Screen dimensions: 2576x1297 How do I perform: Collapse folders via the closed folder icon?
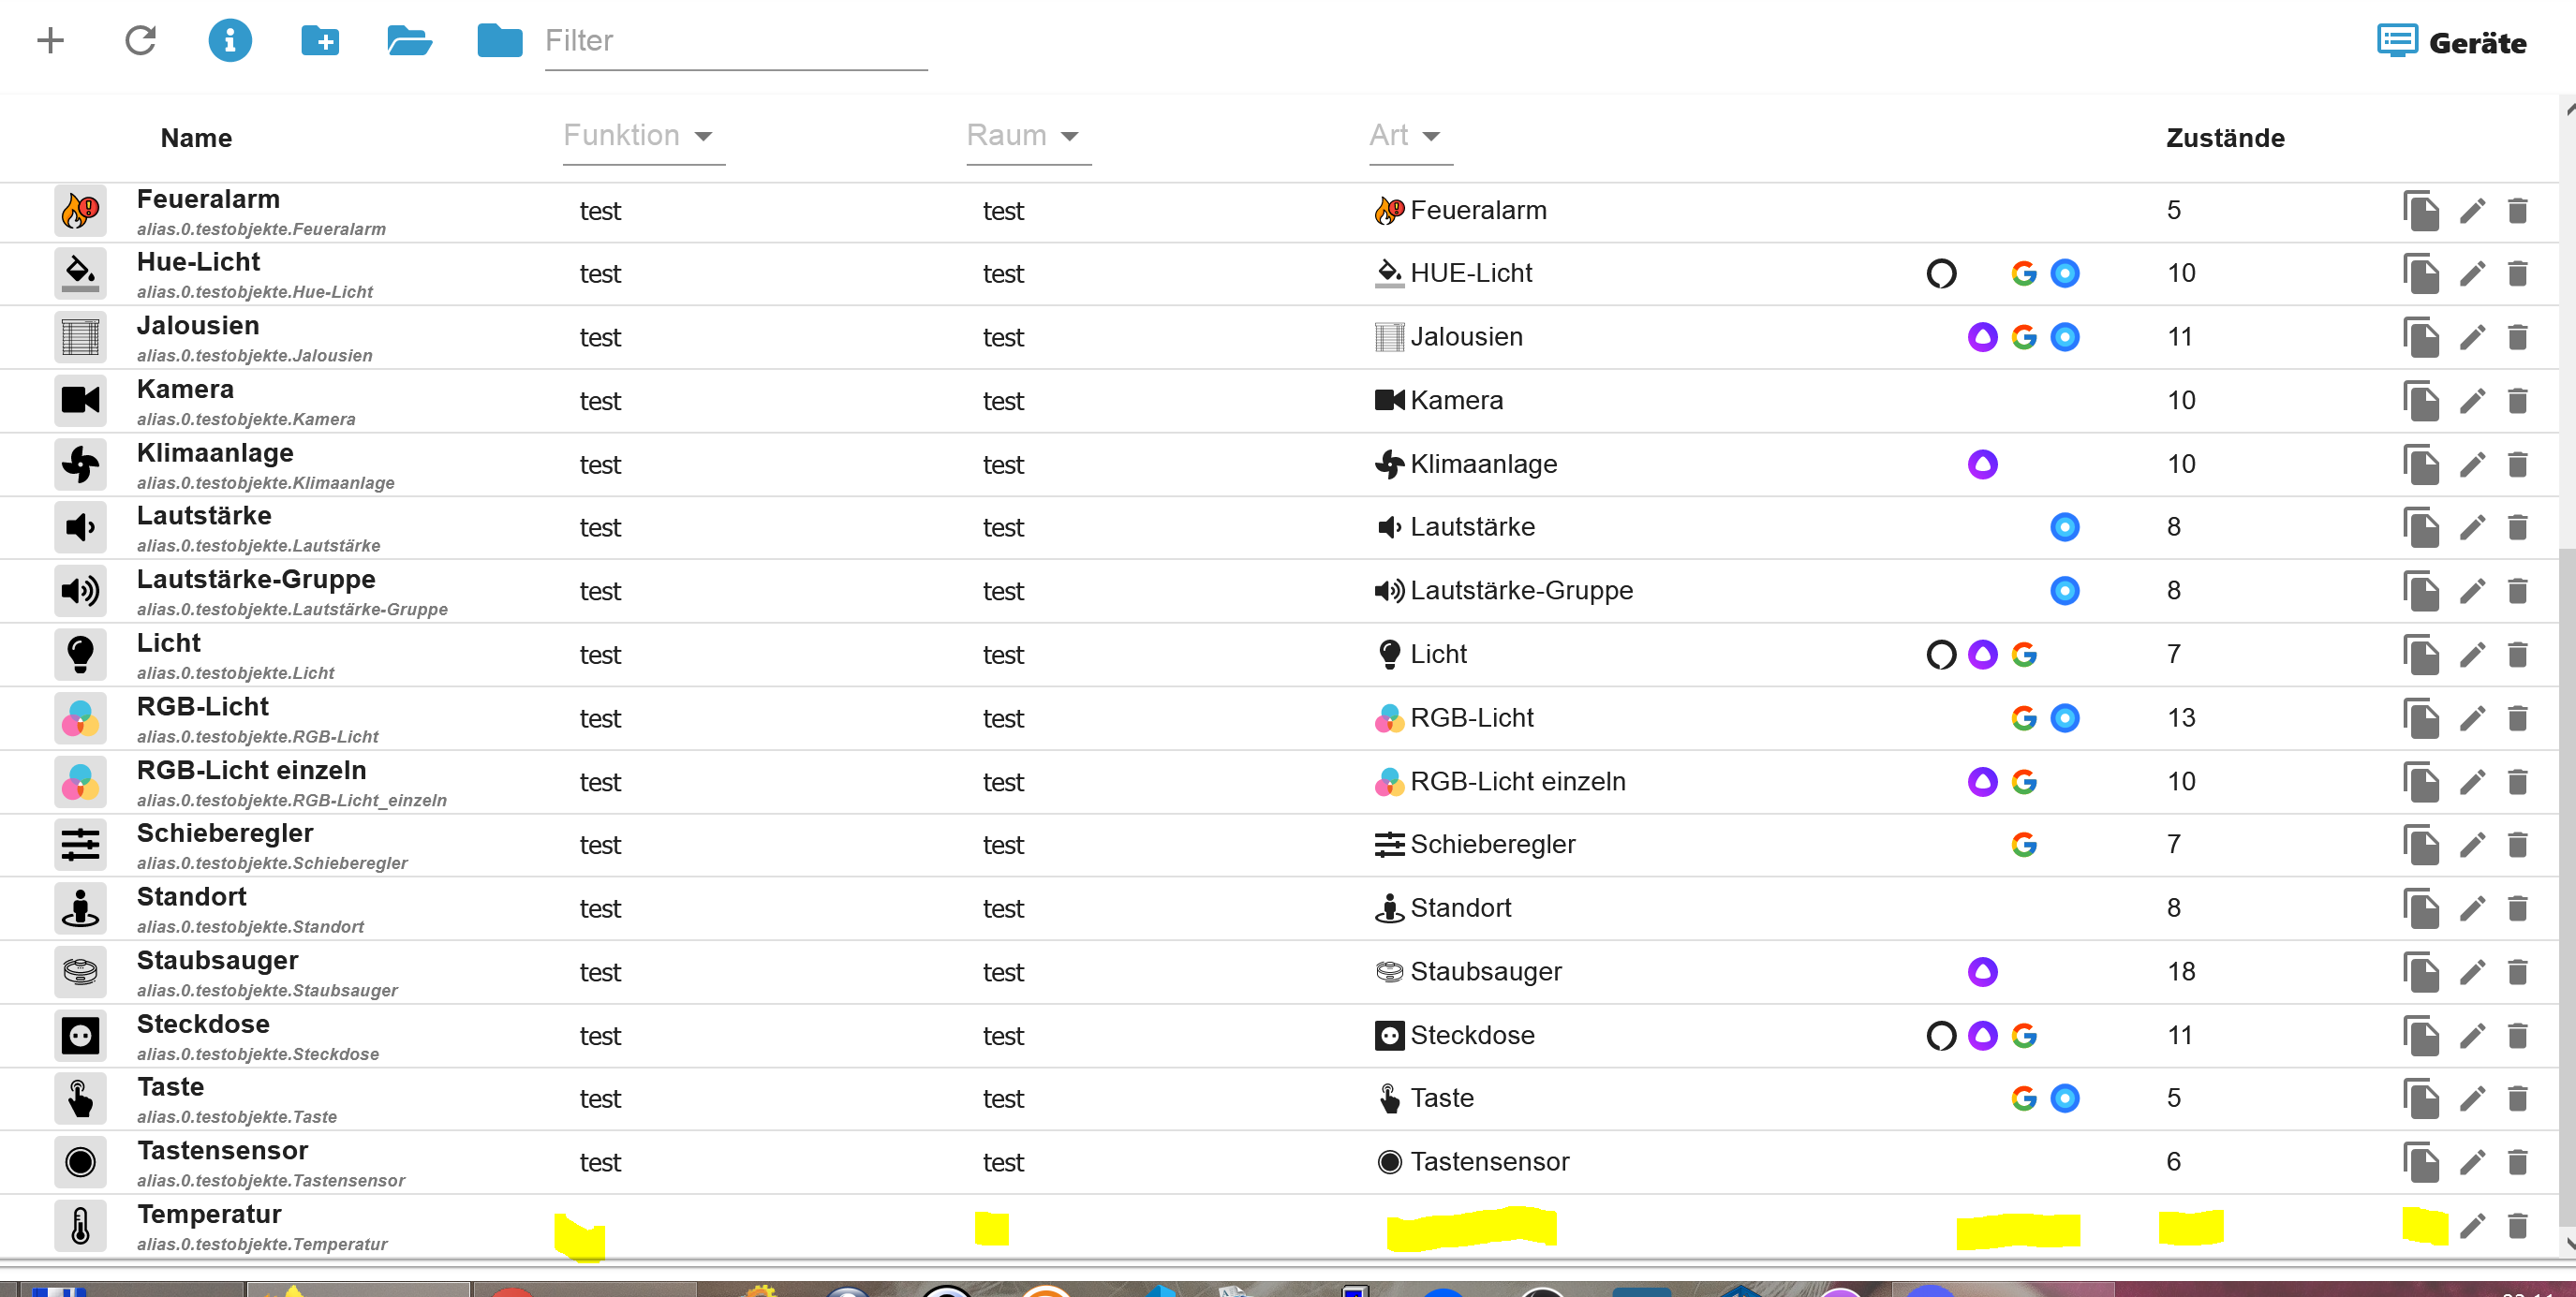coord(498,41)
